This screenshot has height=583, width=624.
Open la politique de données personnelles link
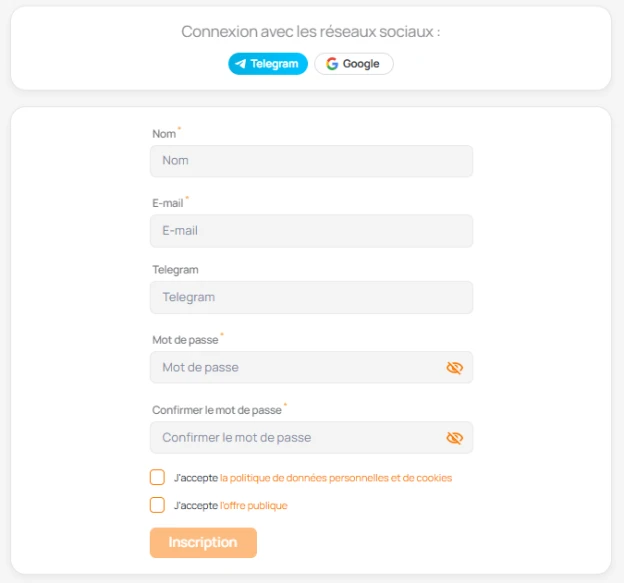[335, 478]
